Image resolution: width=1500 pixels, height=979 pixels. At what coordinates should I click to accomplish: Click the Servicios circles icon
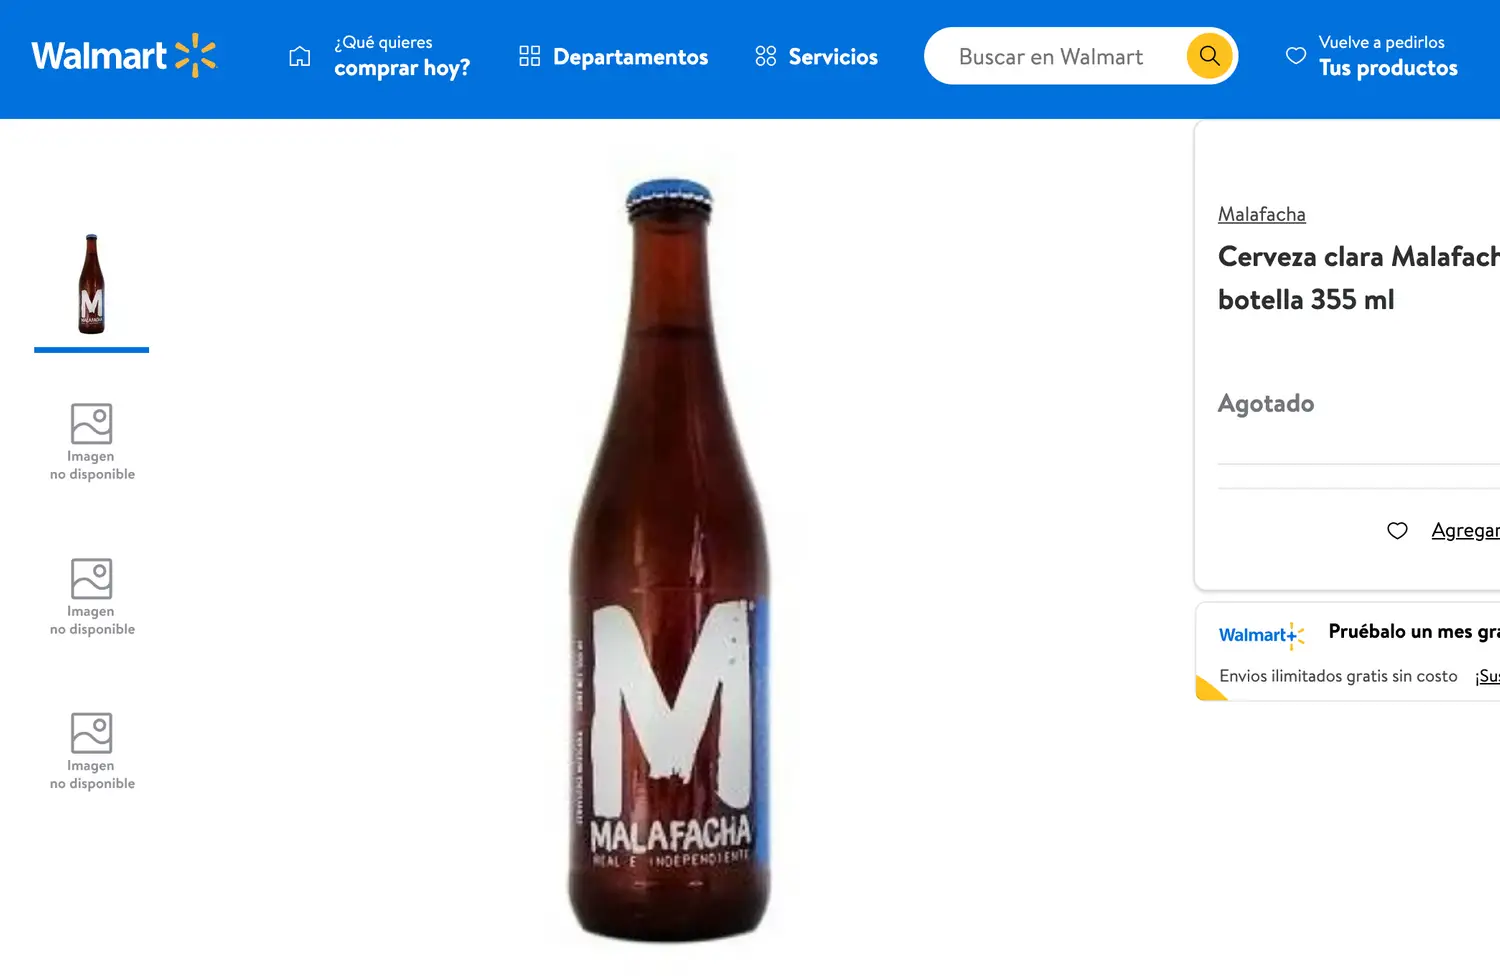click(766, 56)
